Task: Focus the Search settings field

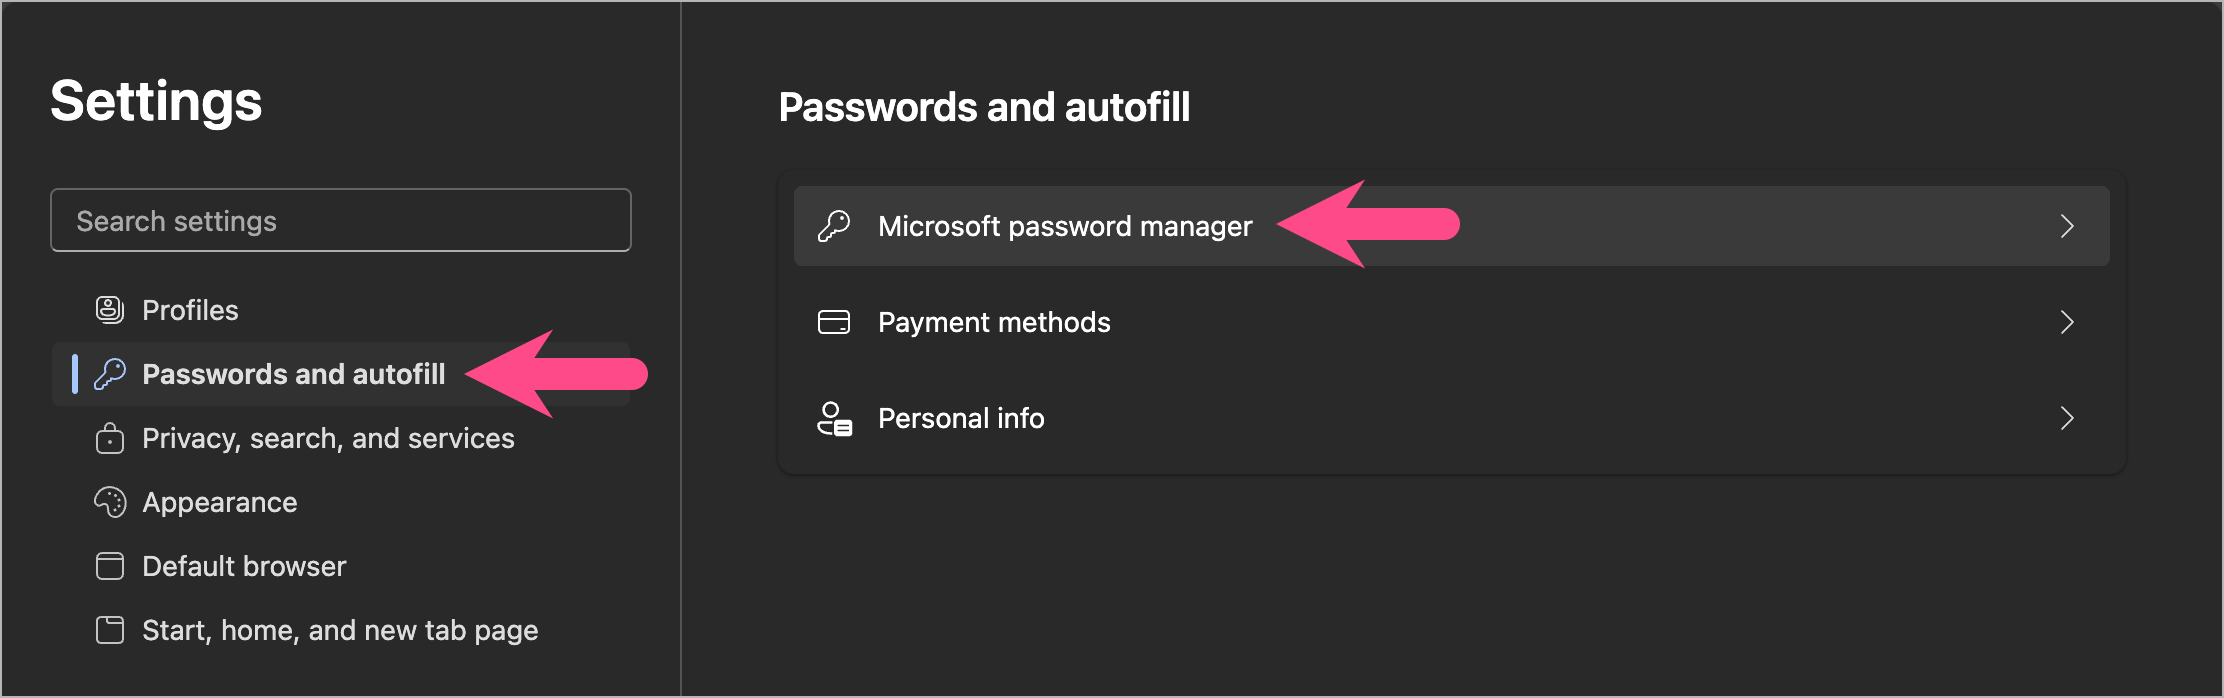Action: [x=340, y=221]
